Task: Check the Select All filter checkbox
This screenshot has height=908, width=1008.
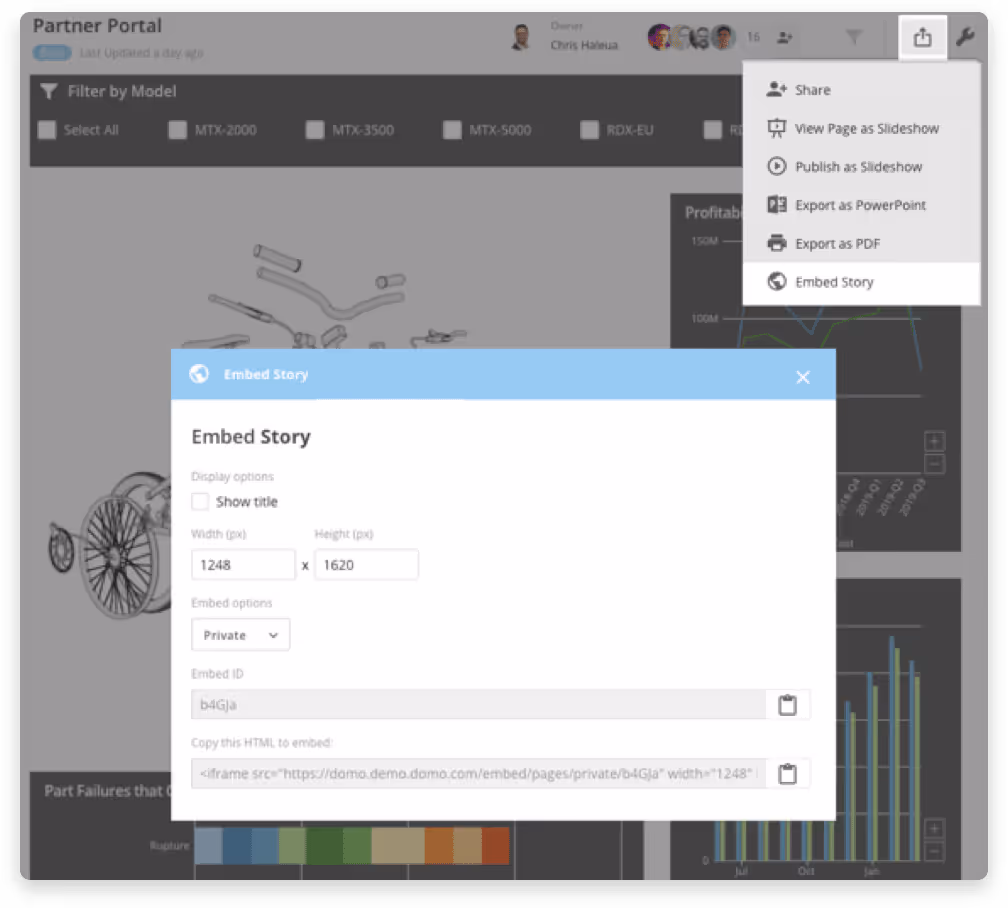Action: point(47,130)
